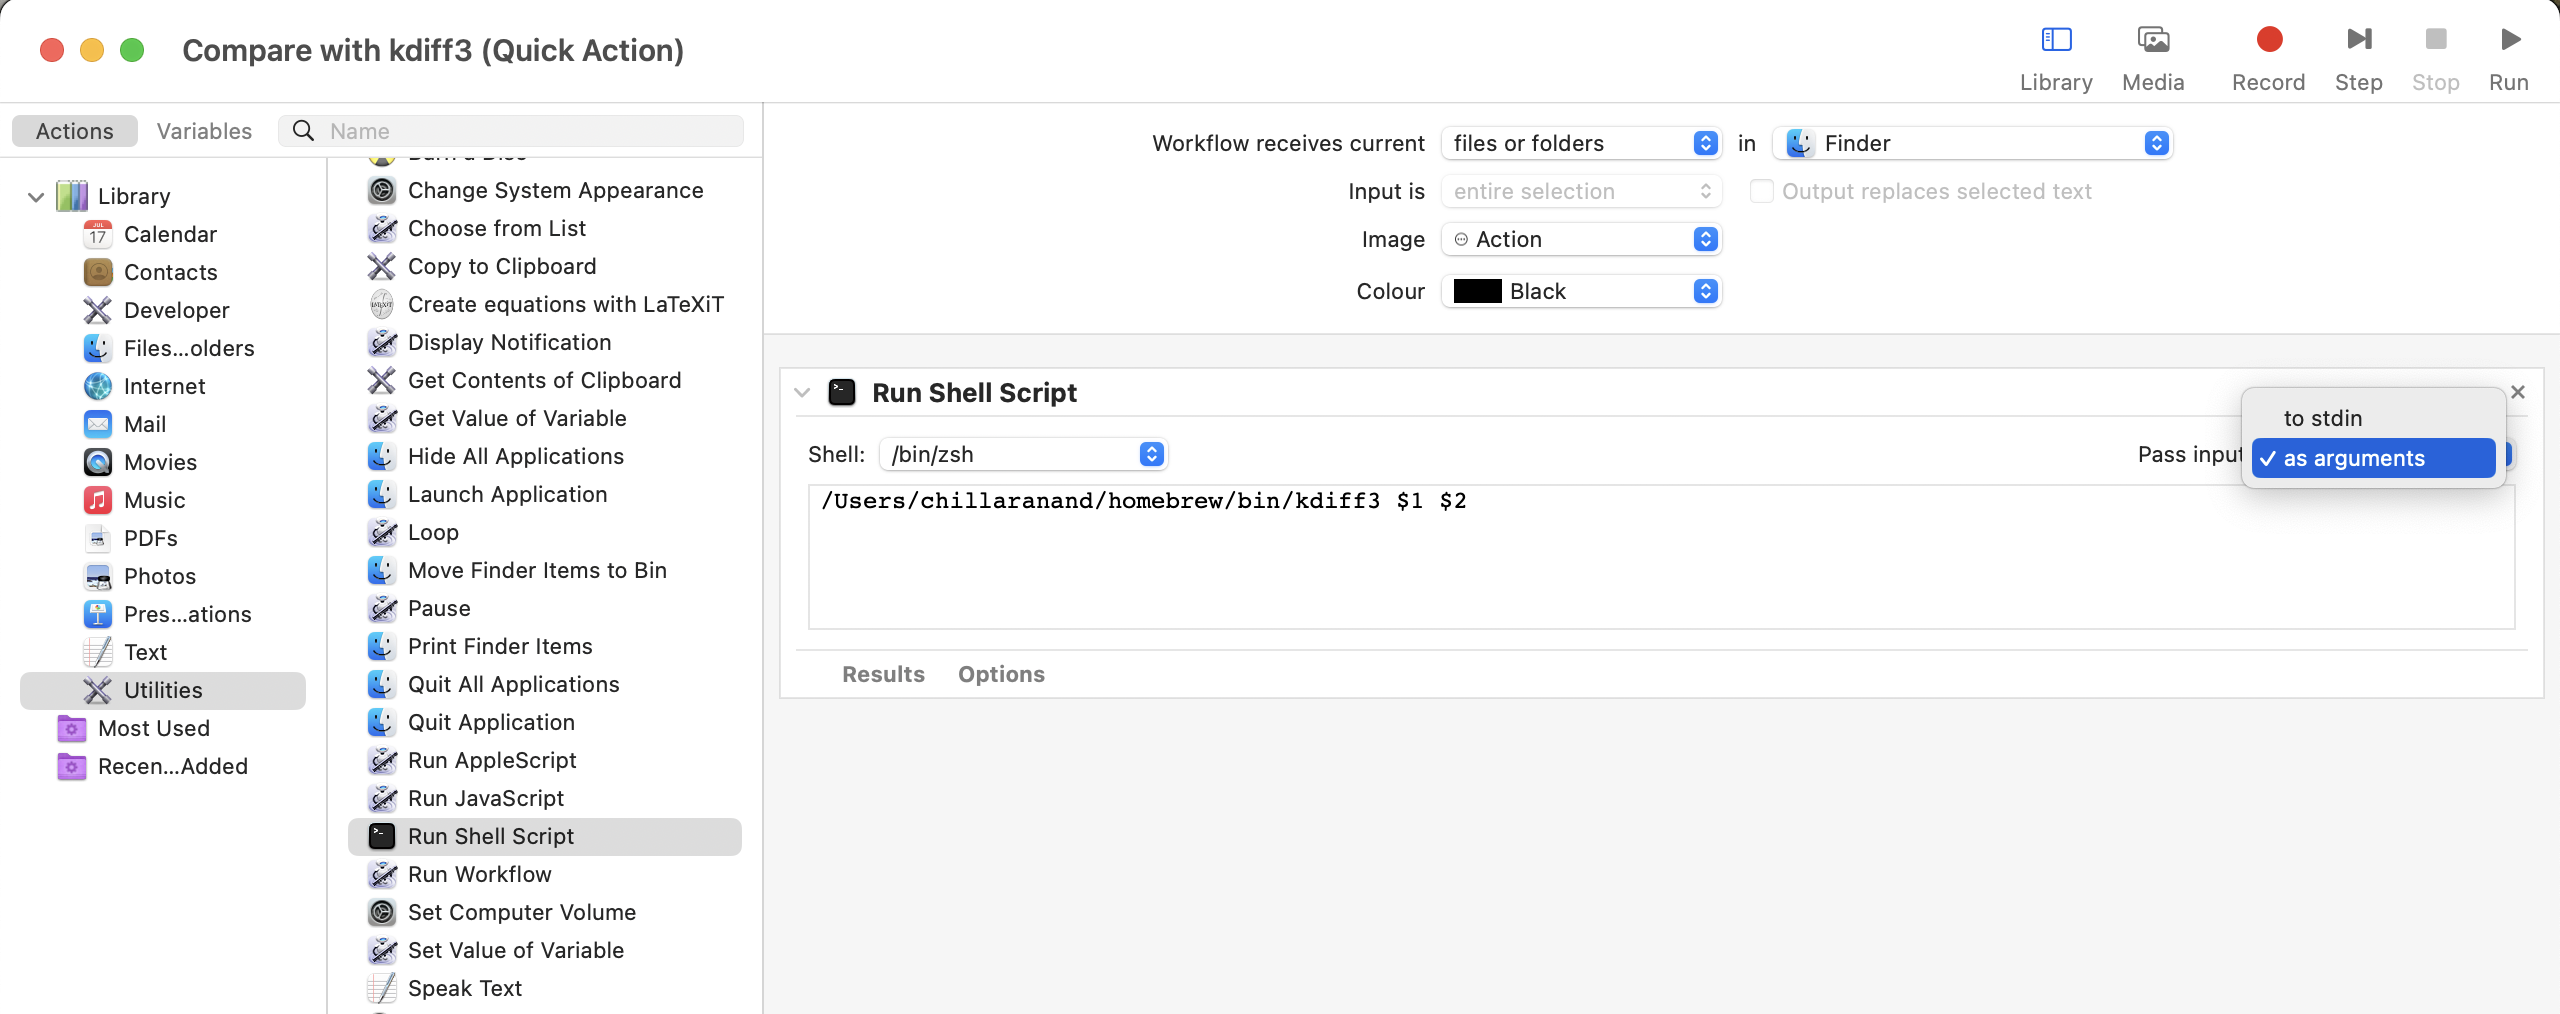
Task: Select the Developer library category
Action: point(176,310)
